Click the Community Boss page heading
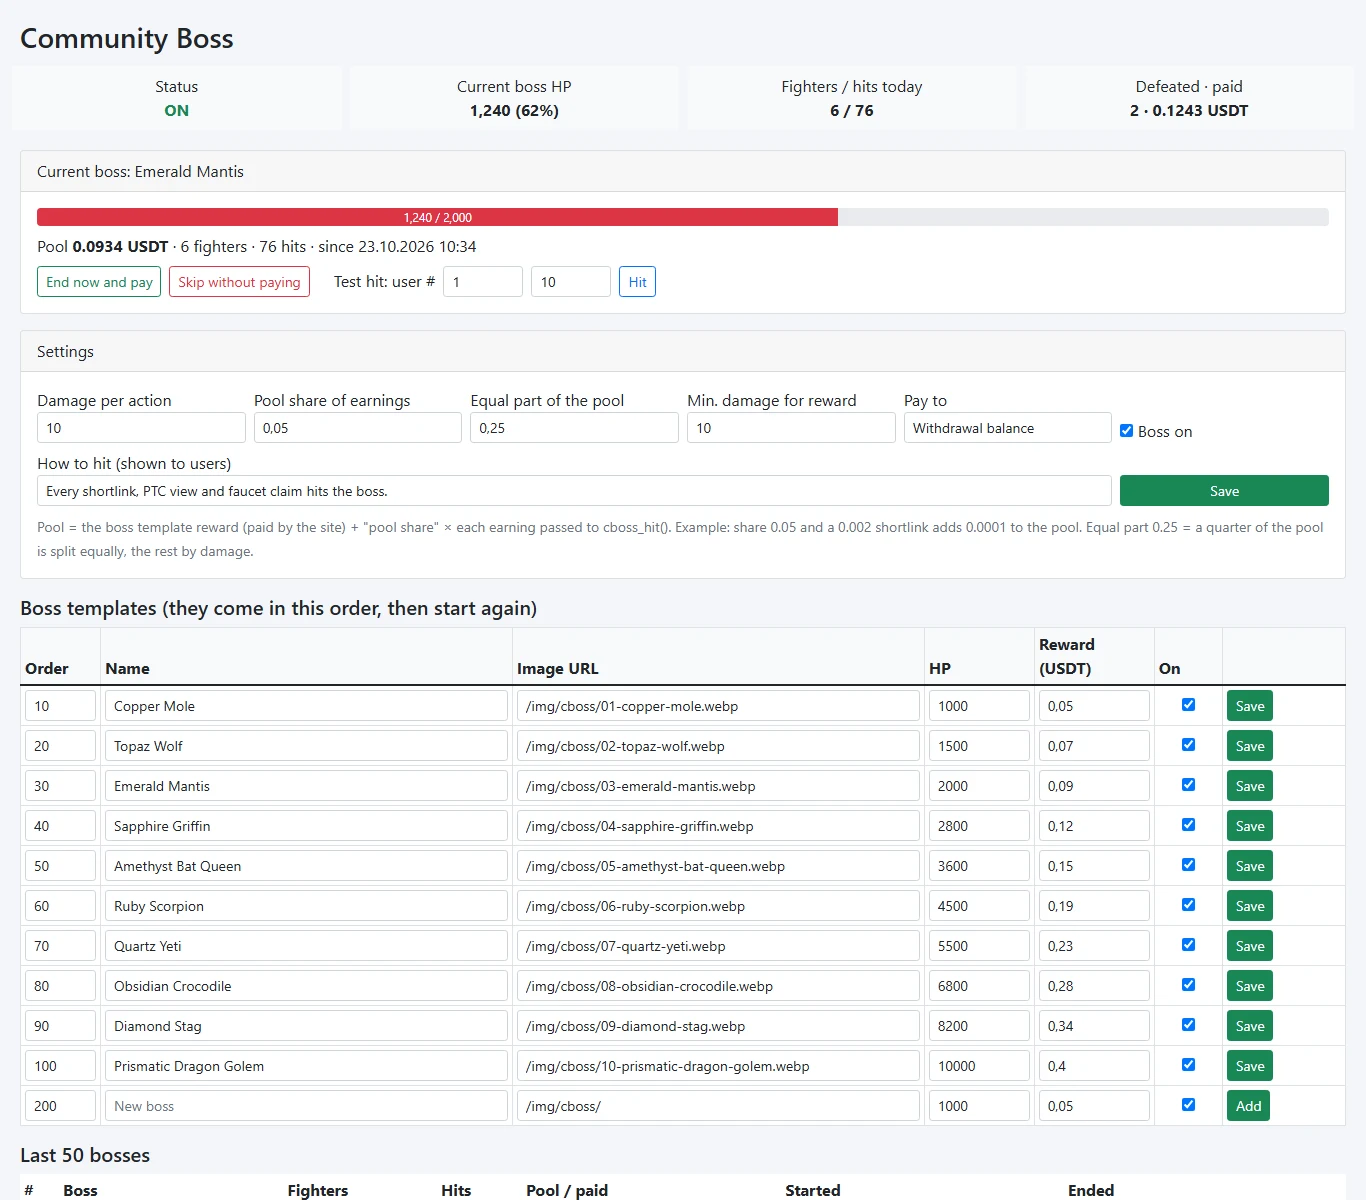1366x1200 pixels. [x=127, y=38]
